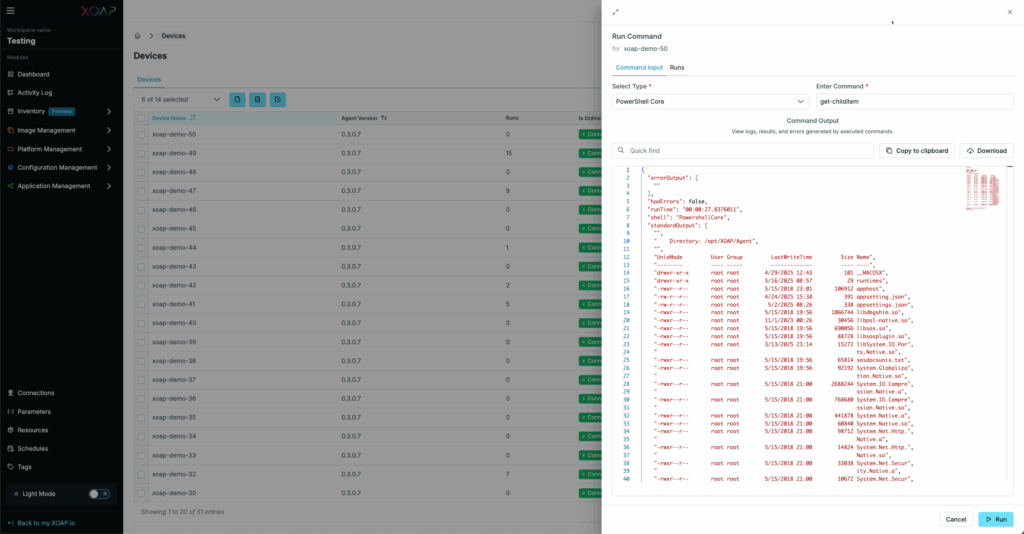Open Dashboard from the sidebar
The image size is (1024, 534).
pyautogui.click(x=33, y=74)
